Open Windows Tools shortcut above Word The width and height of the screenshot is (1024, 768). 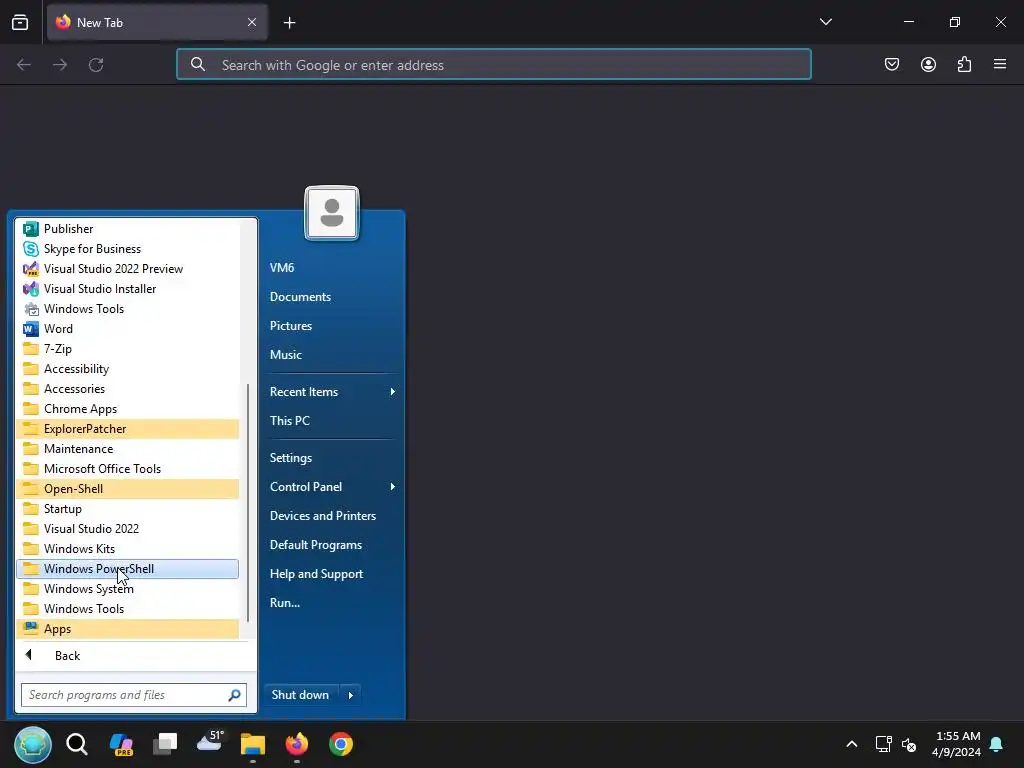[x=128, y=309]
